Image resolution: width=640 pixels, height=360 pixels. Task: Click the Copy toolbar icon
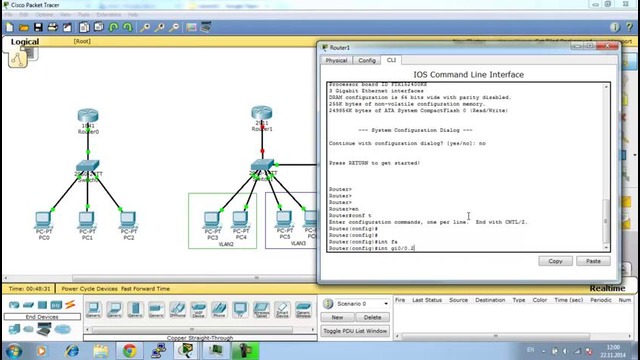tap(84, 27)
